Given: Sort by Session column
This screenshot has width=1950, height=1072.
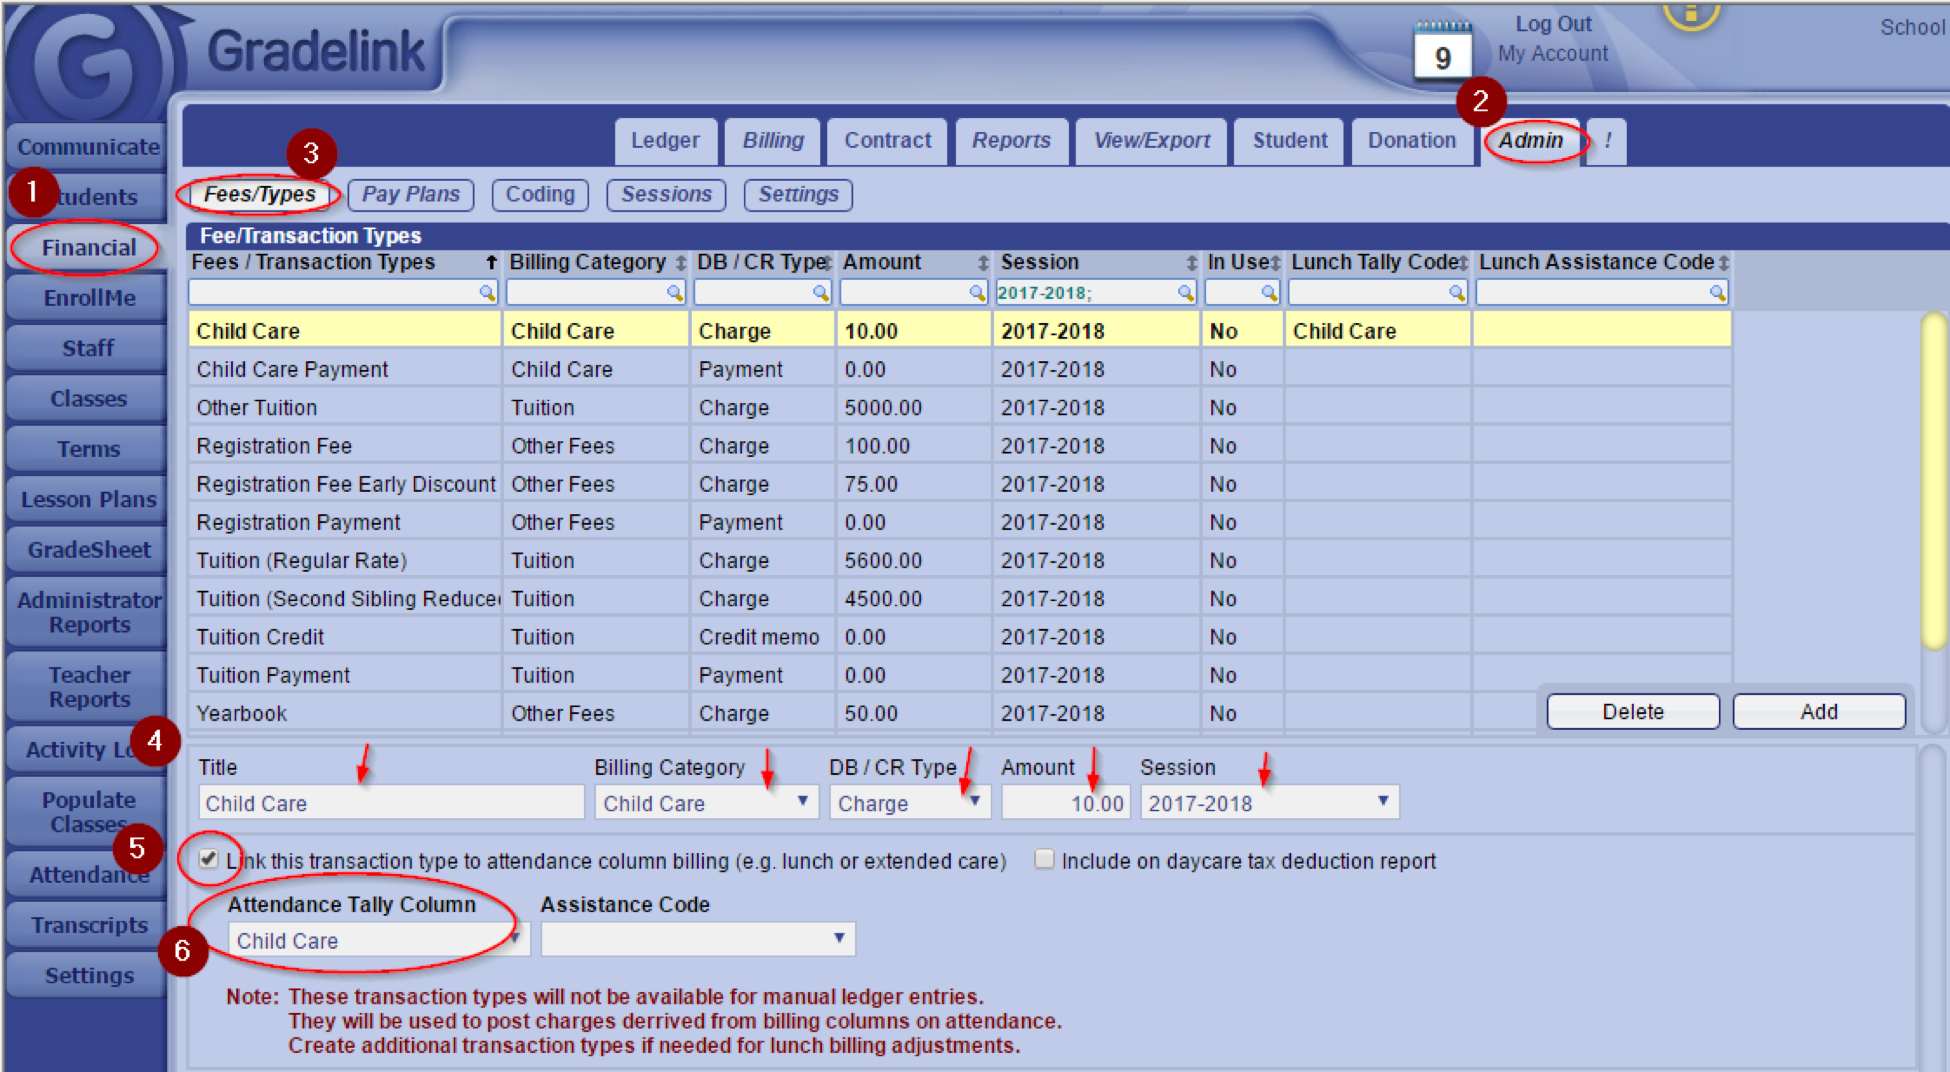Looking at the screenshot, I should (x=1191, y=263).
